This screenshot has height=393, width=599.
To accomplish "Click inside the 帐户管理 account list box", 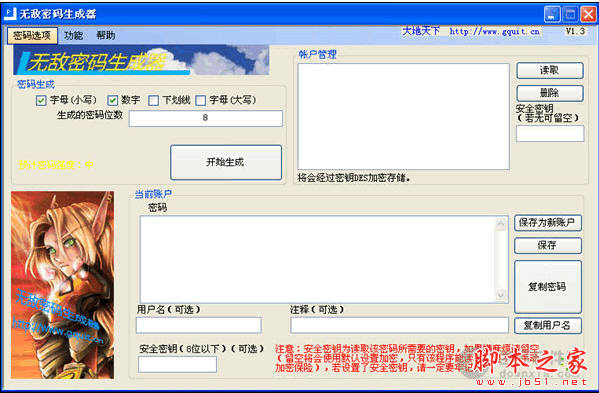I will coord(403,116).
